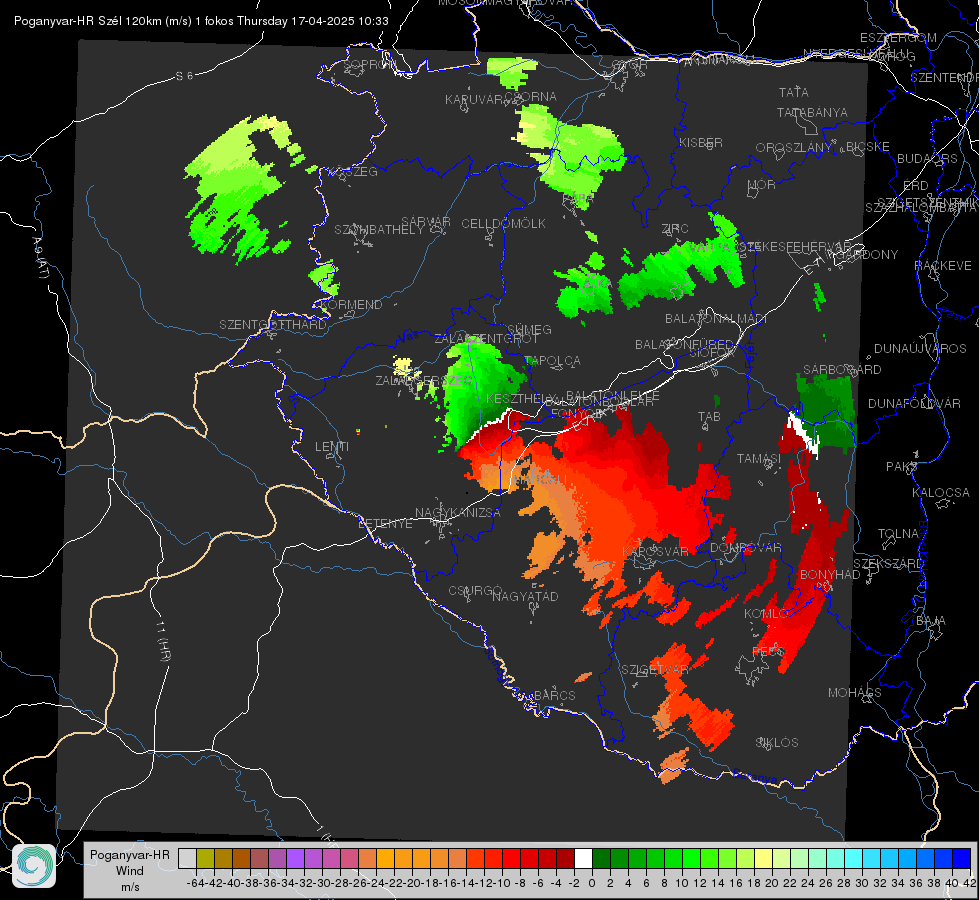Click the BONYHÁD label
The image size is (979, 900).
point(830,575)
